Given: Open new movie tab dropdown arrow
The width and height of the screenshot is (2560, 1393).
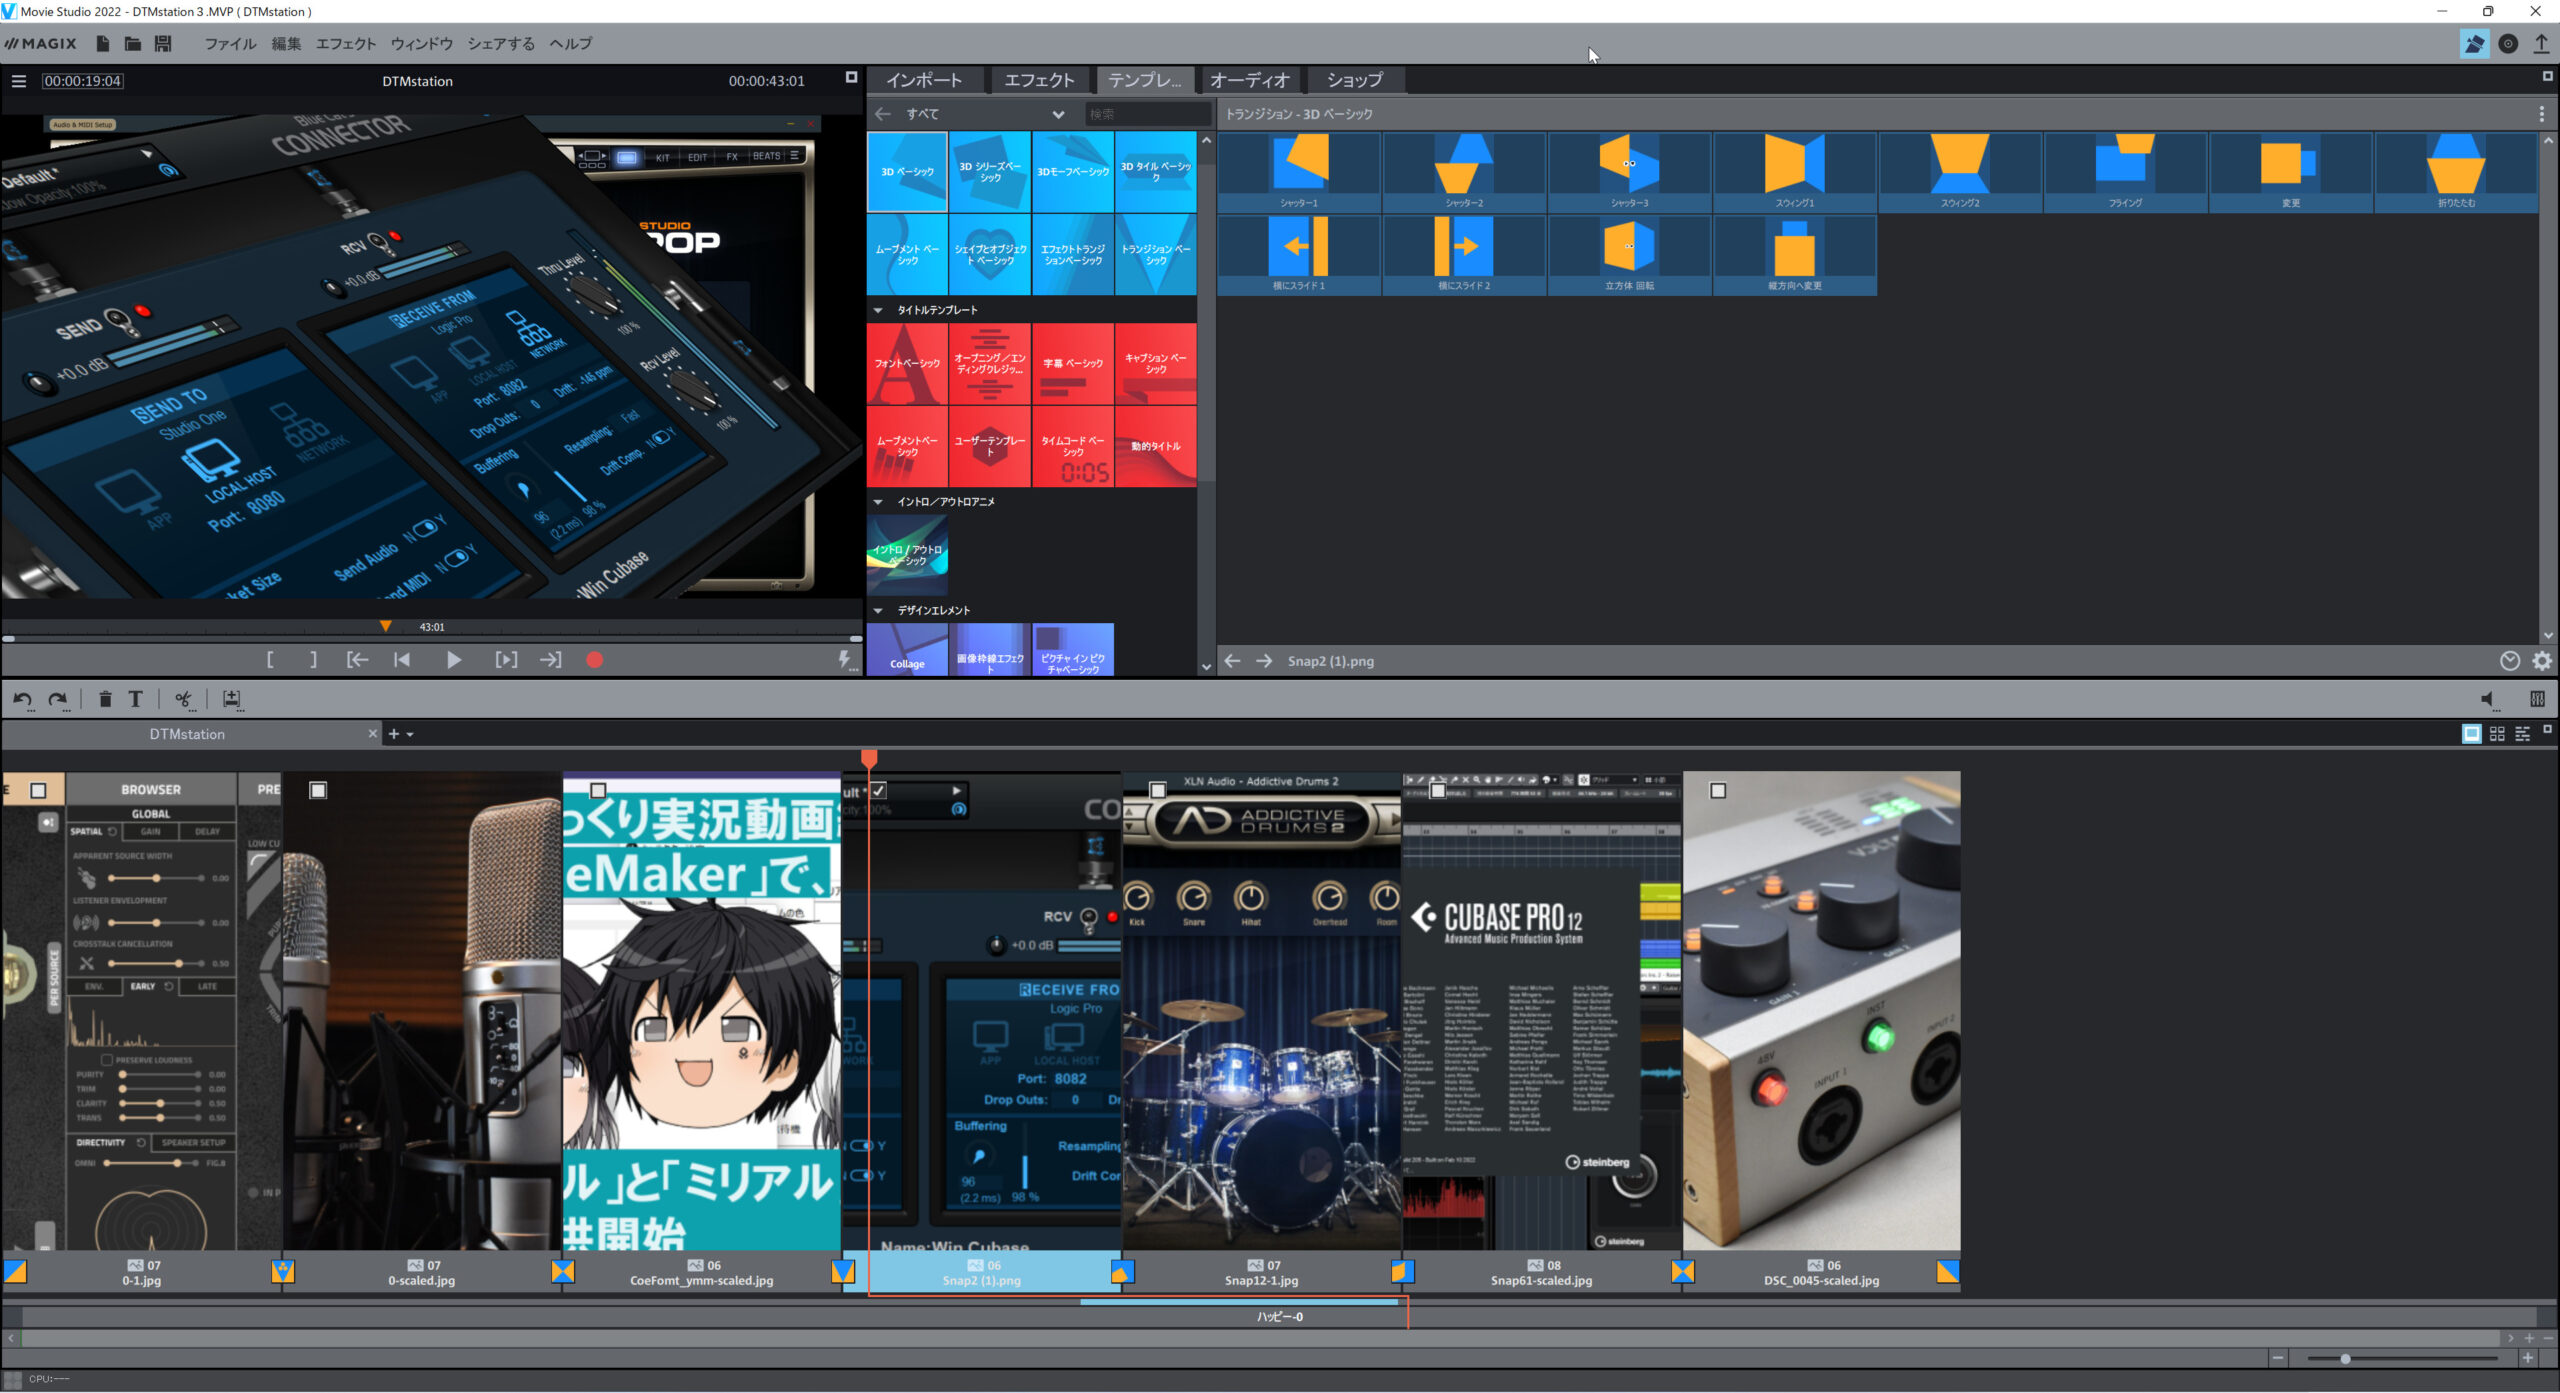Looking at the screenshot, I should click(x=410, y=734).
